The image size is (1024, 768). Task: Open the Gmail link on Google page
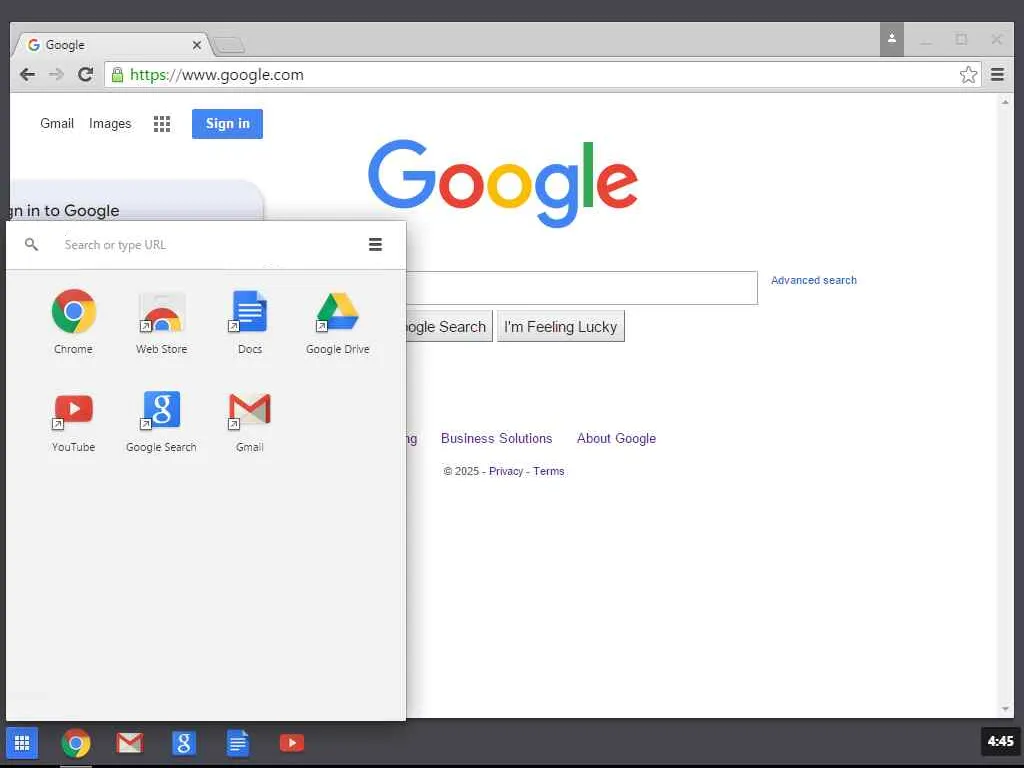[57, 123]
